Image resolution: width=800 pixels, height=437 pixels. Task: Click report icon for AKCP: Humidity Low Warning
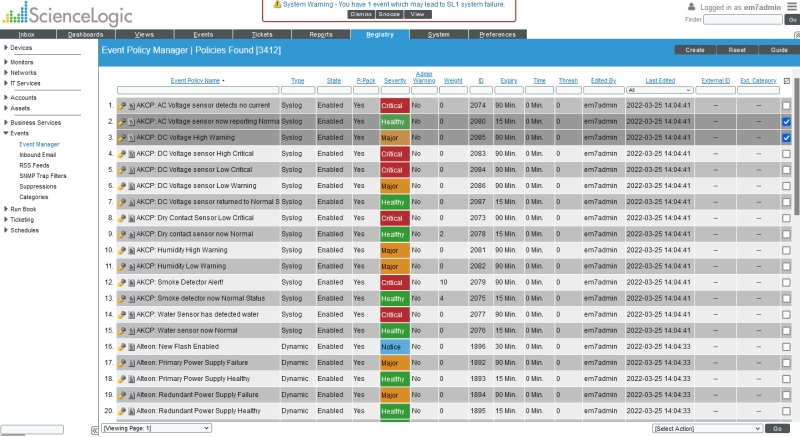(132, 266)
